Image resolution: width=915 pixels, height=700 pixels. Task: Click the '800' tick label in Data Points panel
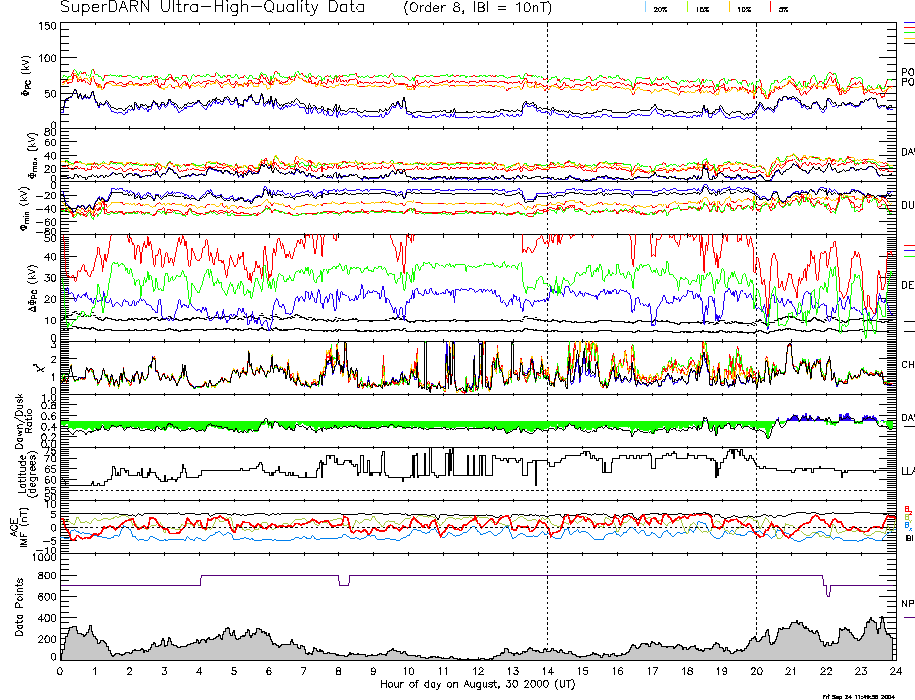pyautogui.click(x=48, y=576)
